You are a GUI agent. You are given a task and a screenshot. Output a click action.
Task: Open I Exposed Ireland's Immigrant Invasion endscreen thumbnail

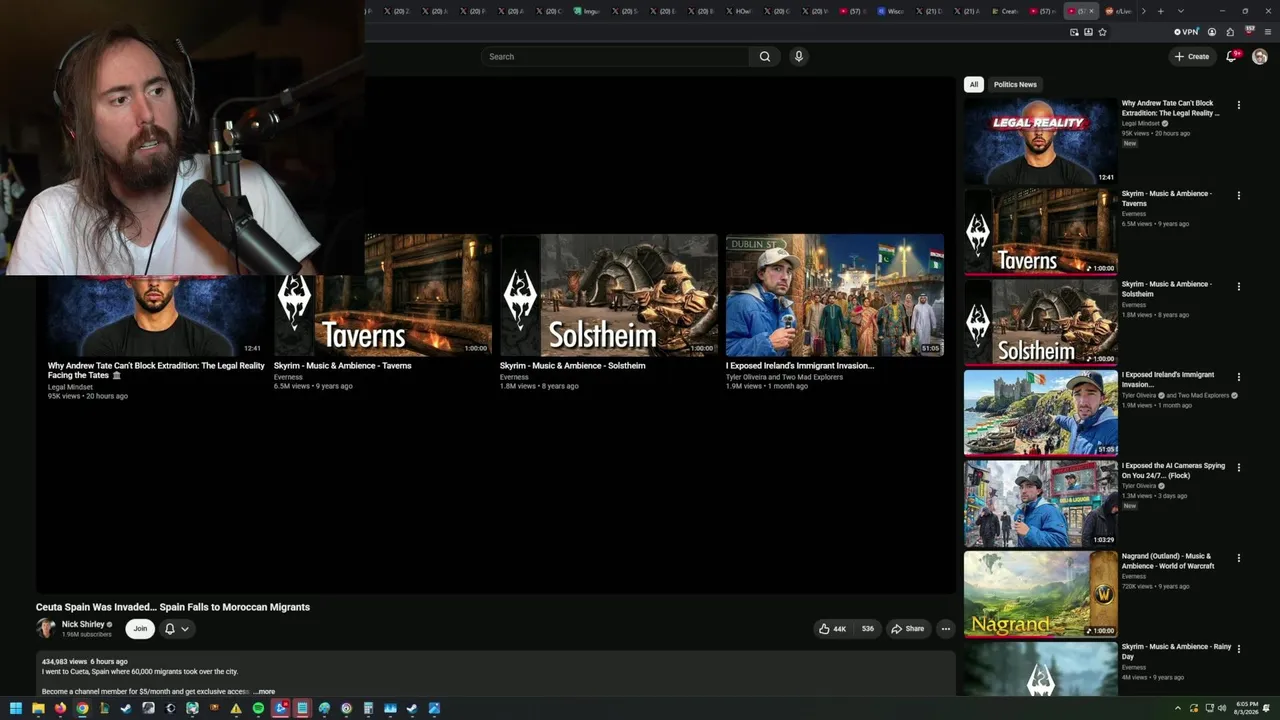point(835,295)
